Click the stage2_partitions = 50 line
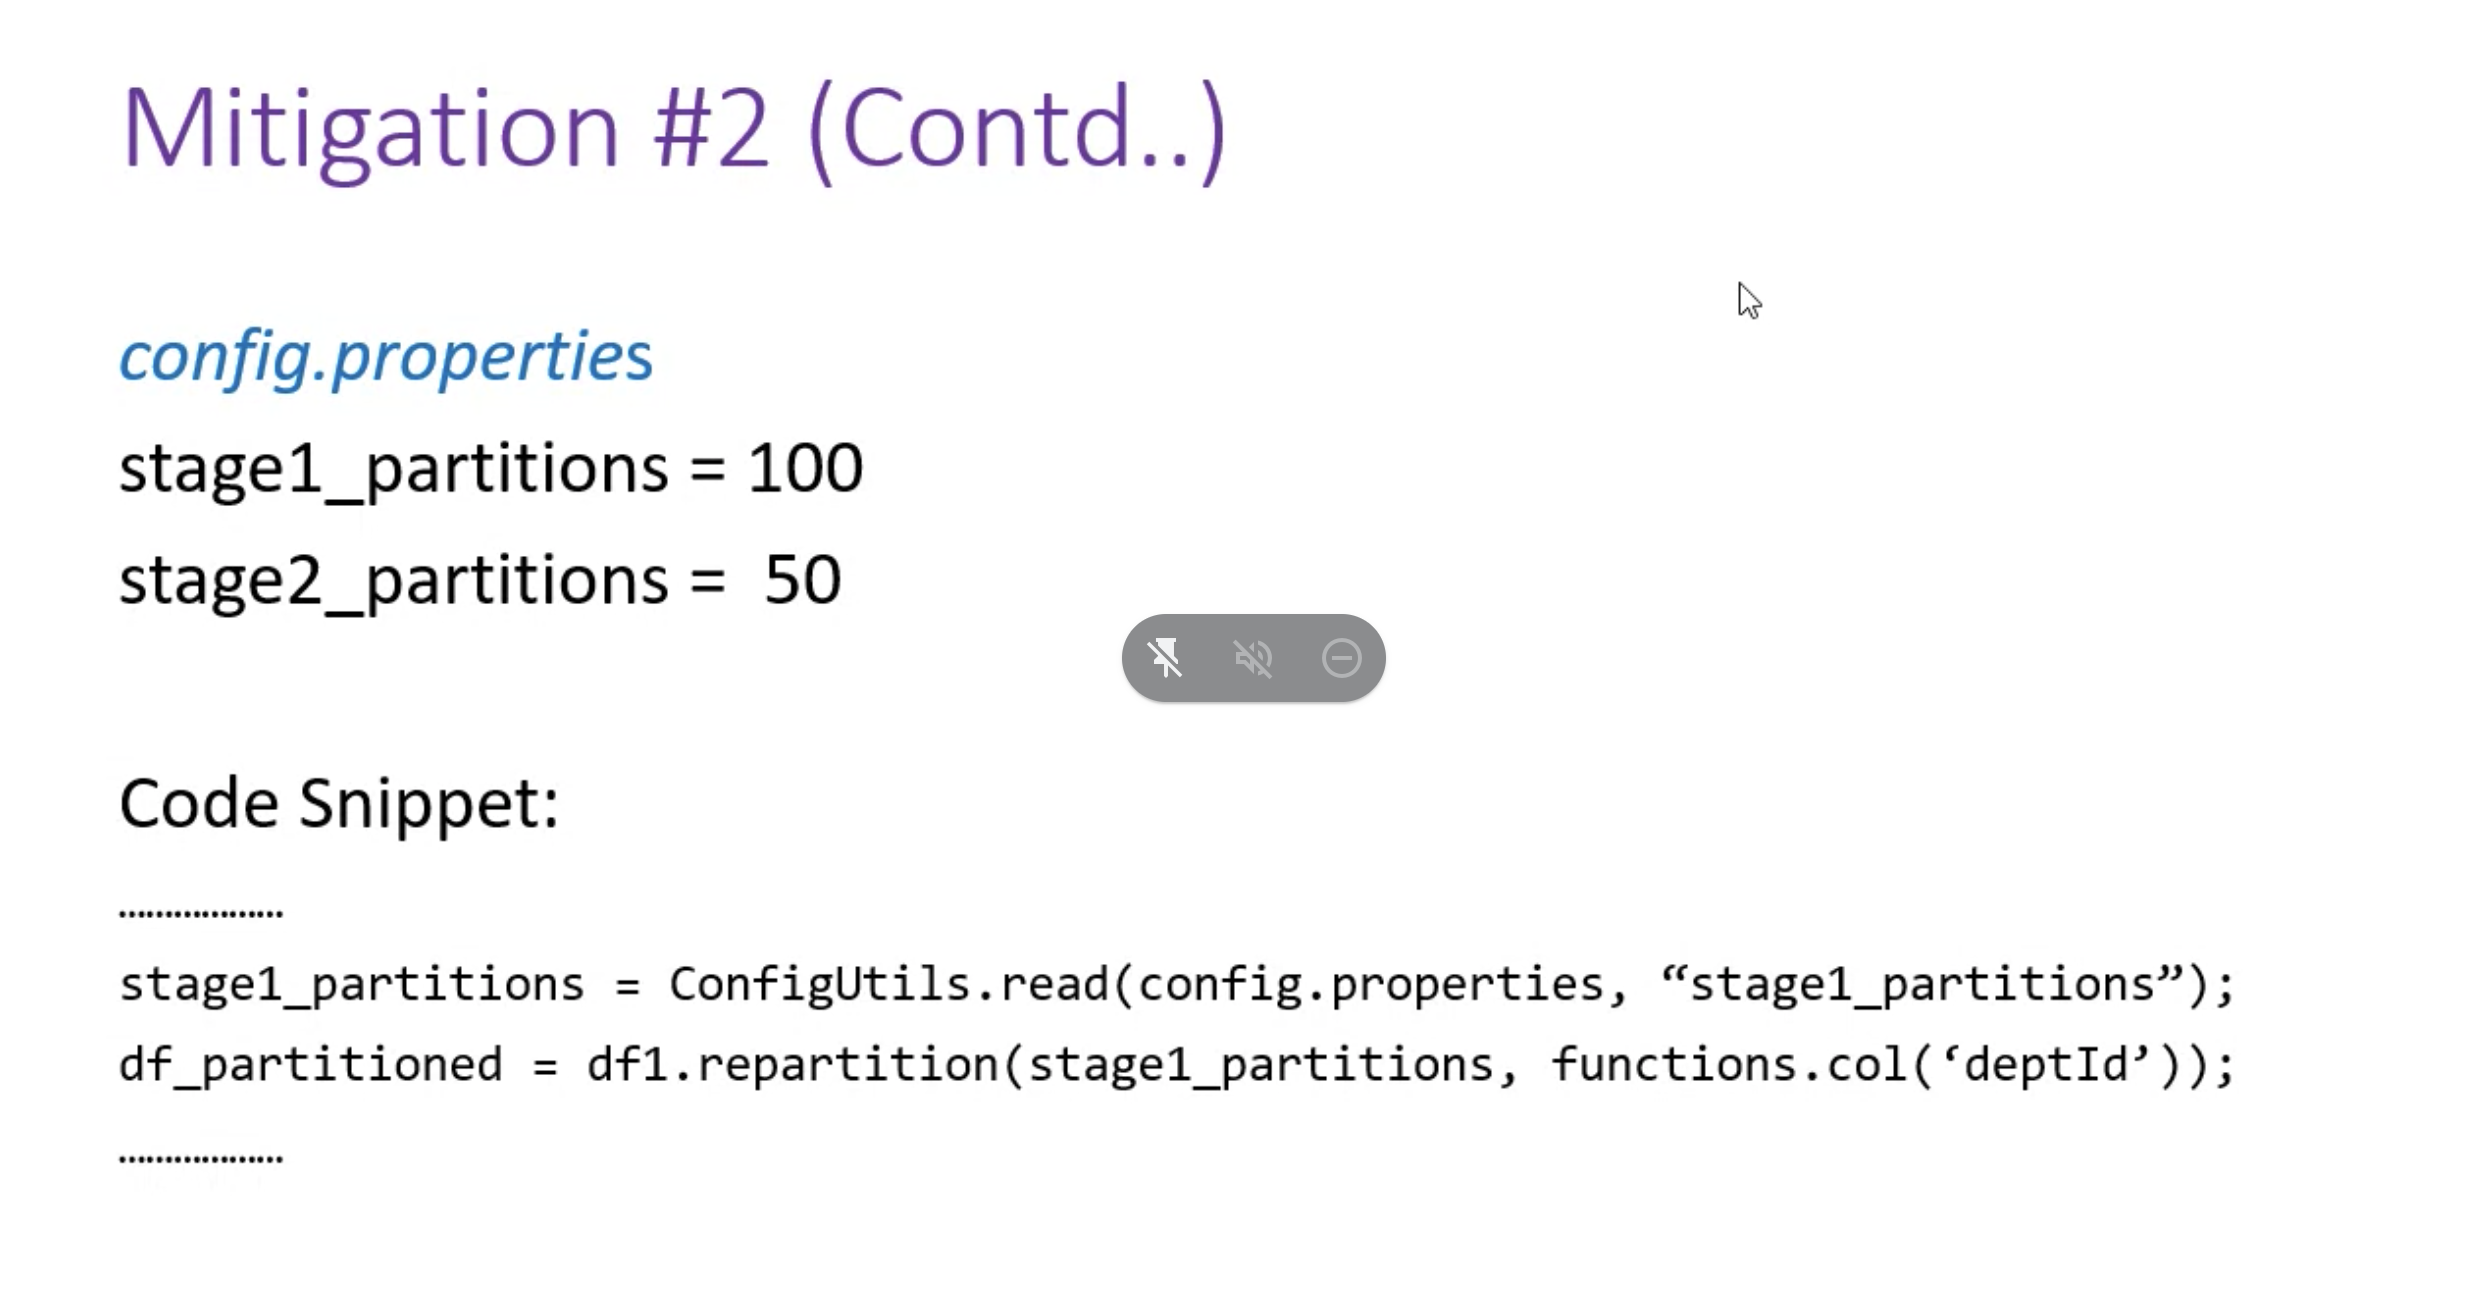The image size is (2466, 1312). point(480,581)
